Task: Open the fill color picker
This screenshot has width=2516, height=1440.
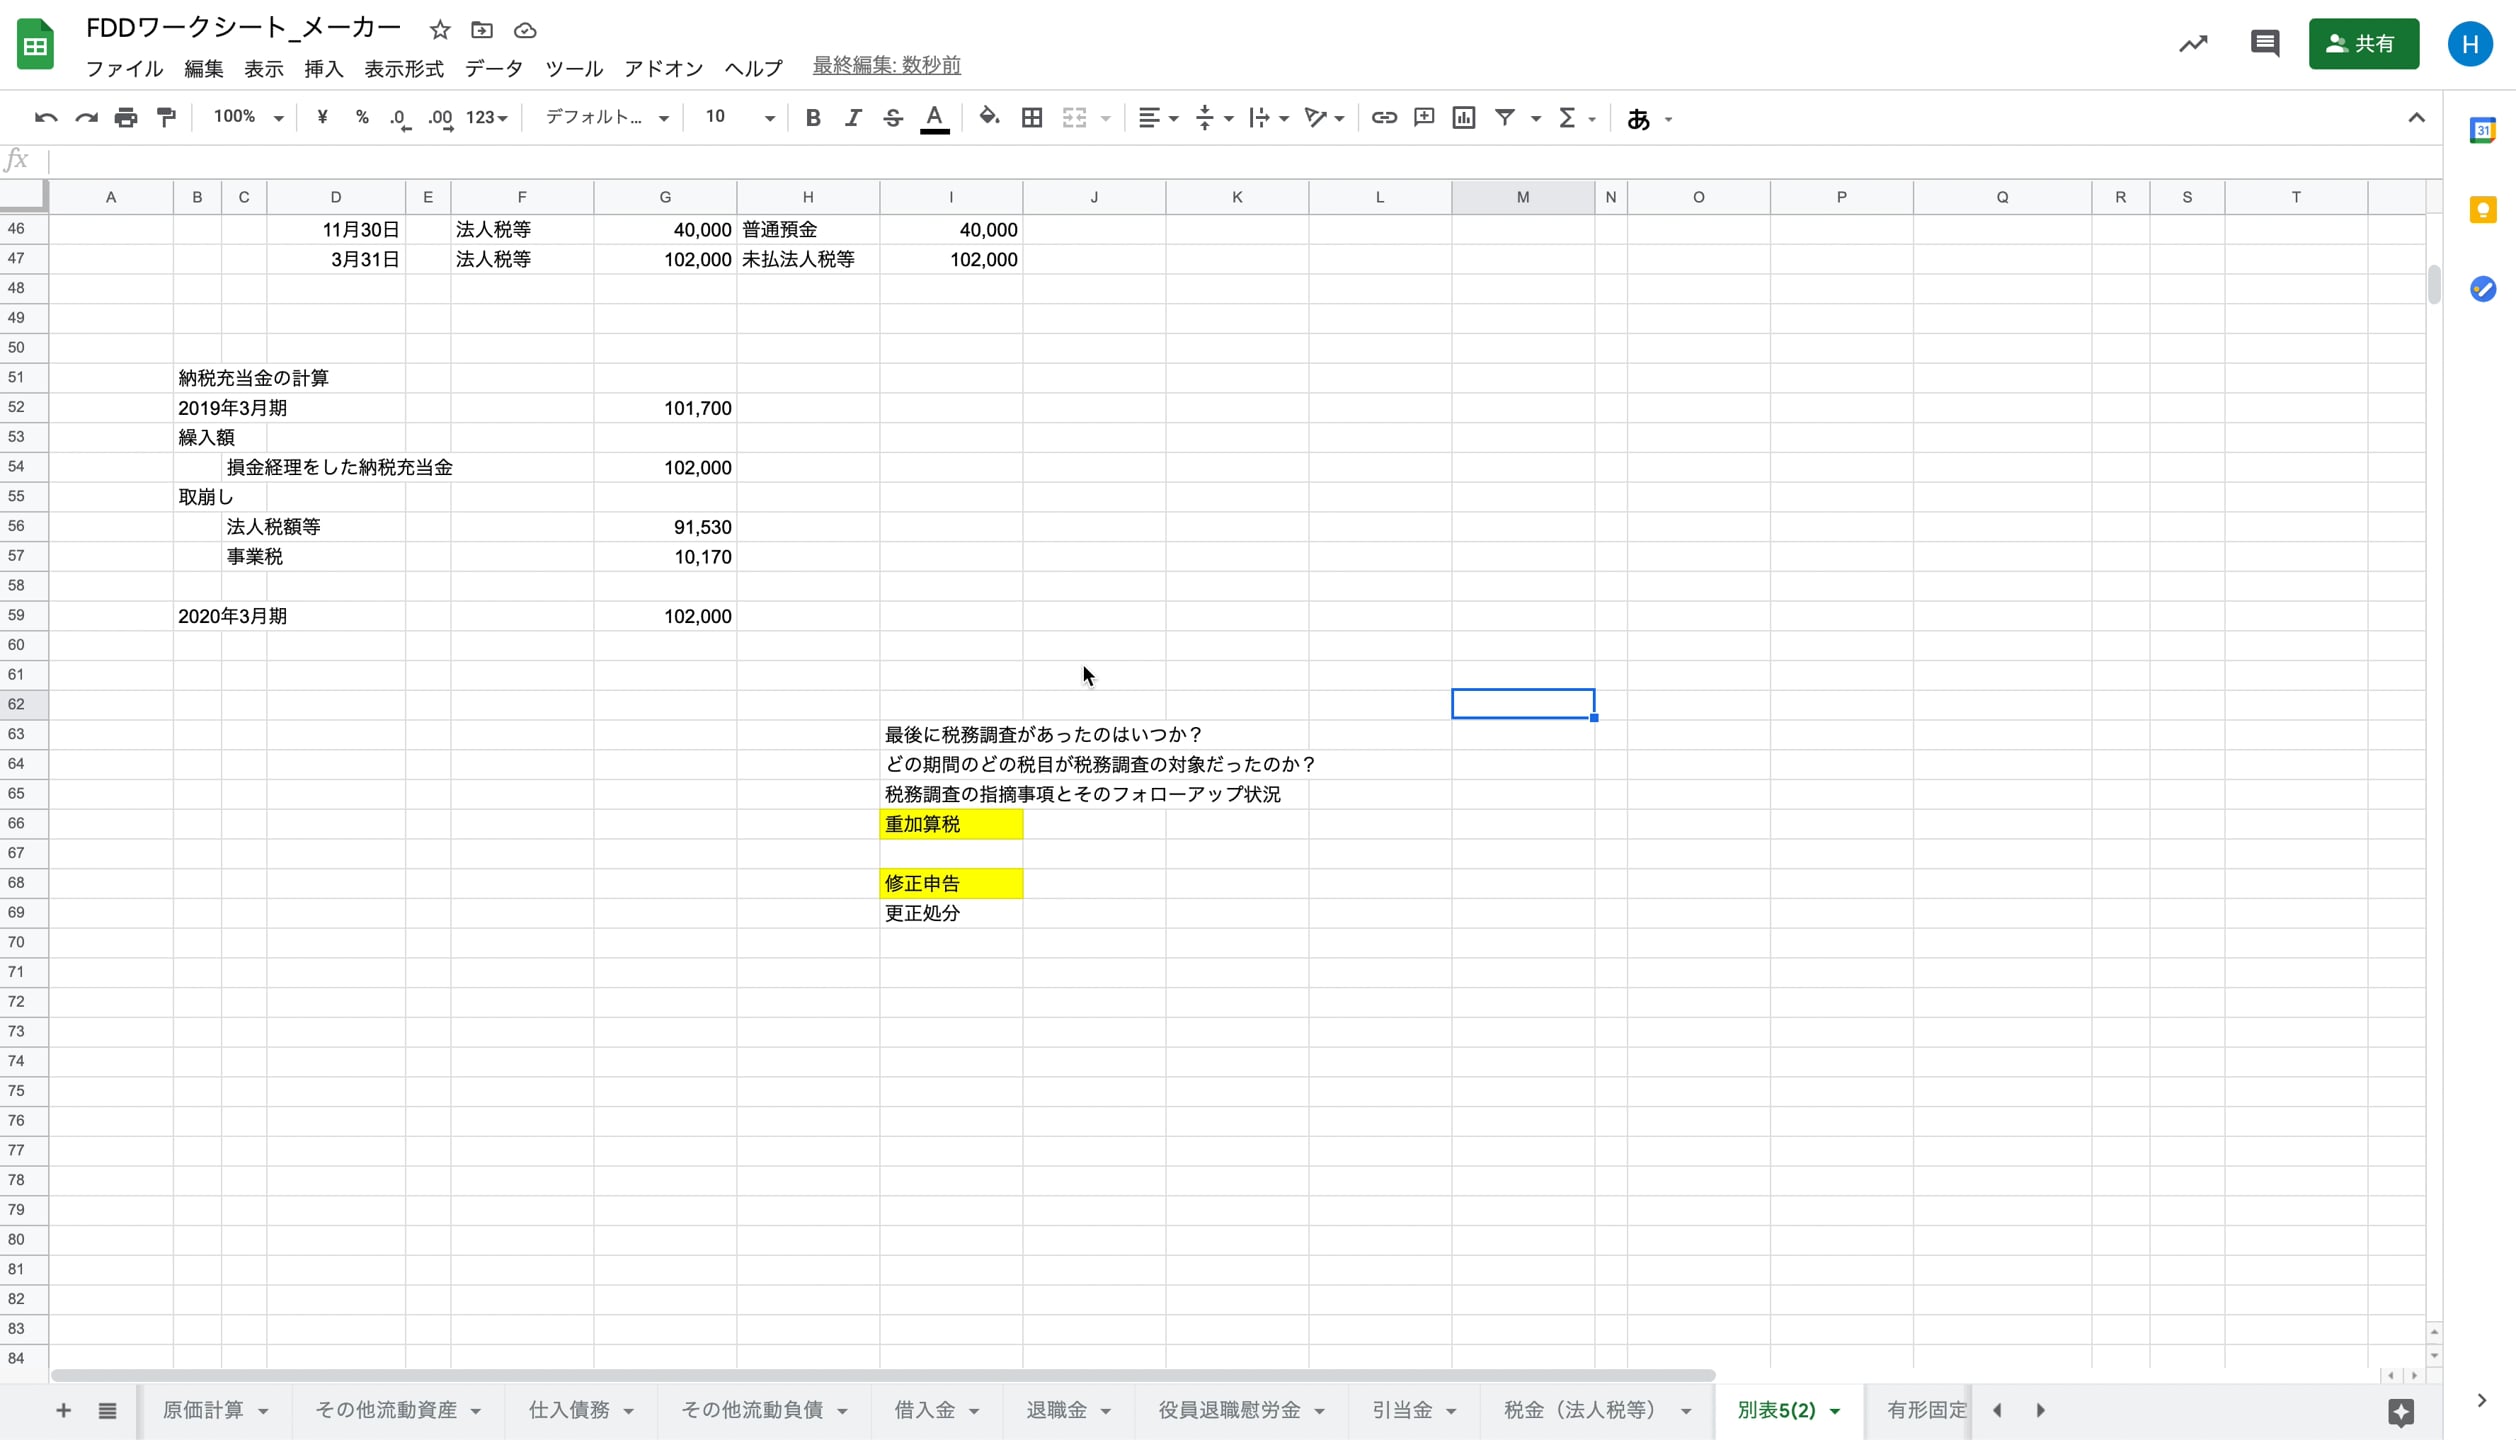Action: click(x=988, y=118)
